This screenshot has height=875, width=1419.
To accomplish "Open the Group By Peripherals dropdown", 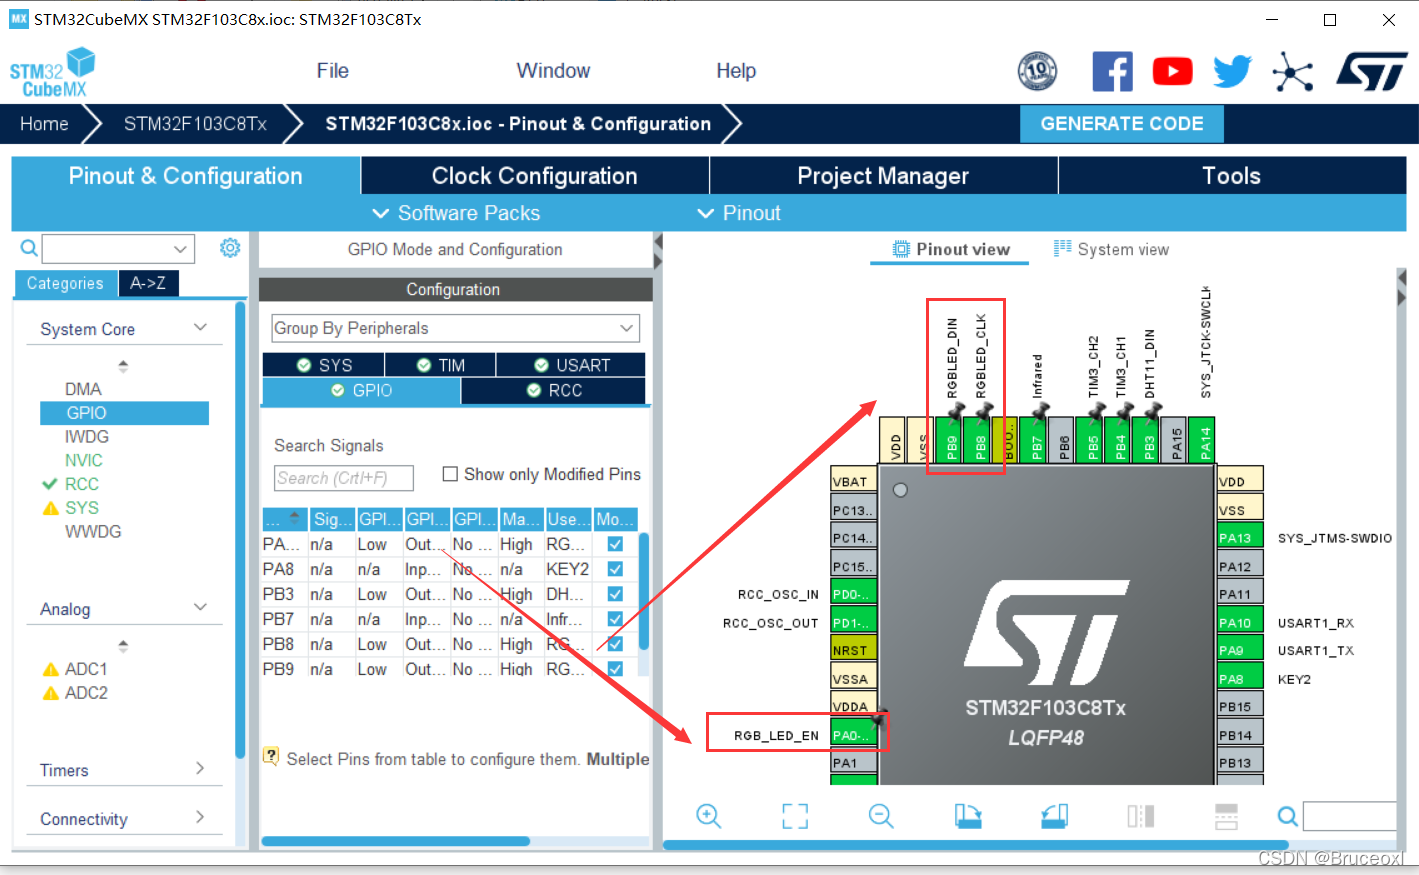I will pyautogui.click(x=455, y=328).
